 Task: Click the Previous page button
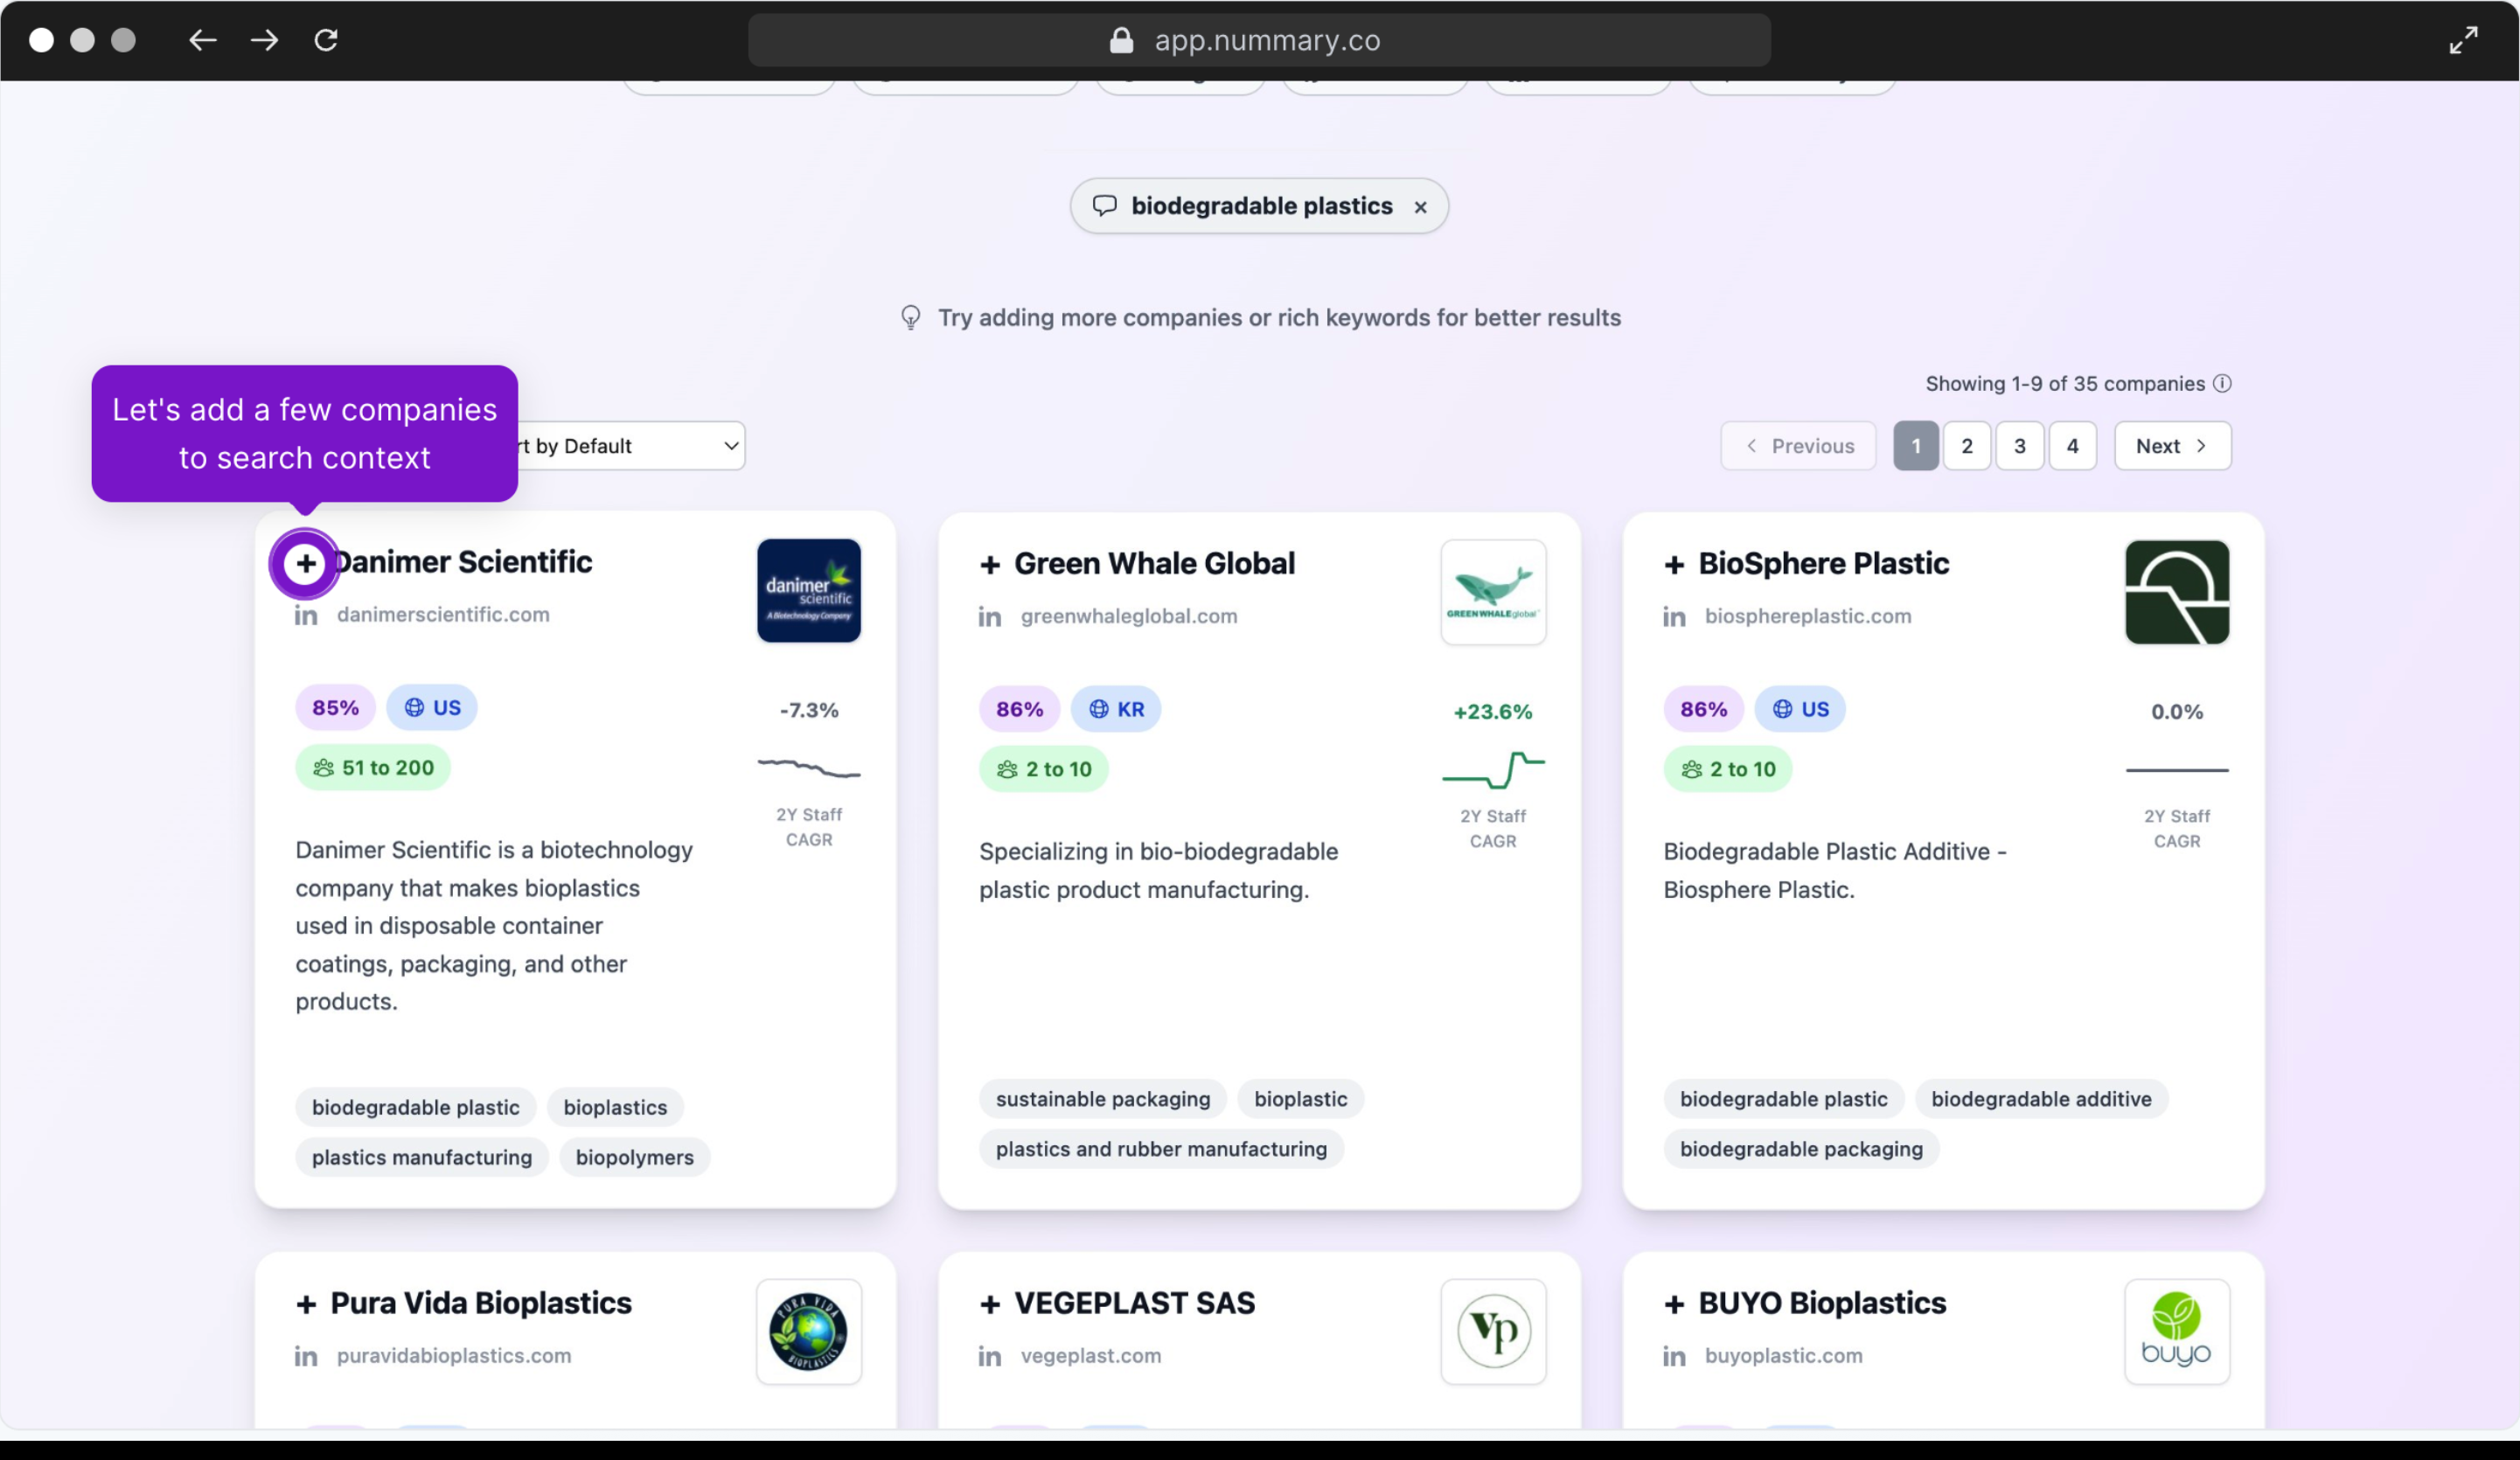(x=1798, y=446)
